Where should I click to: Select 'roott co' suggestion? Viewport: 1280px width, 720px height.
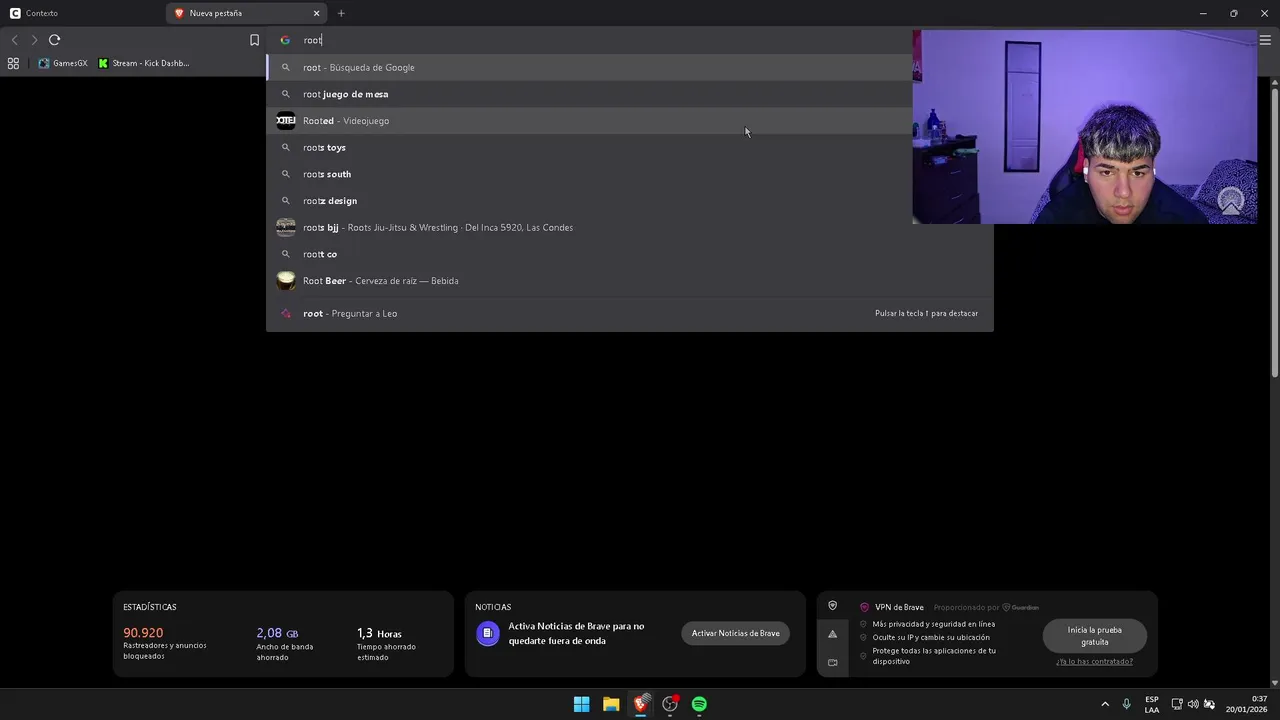[630, 254]
